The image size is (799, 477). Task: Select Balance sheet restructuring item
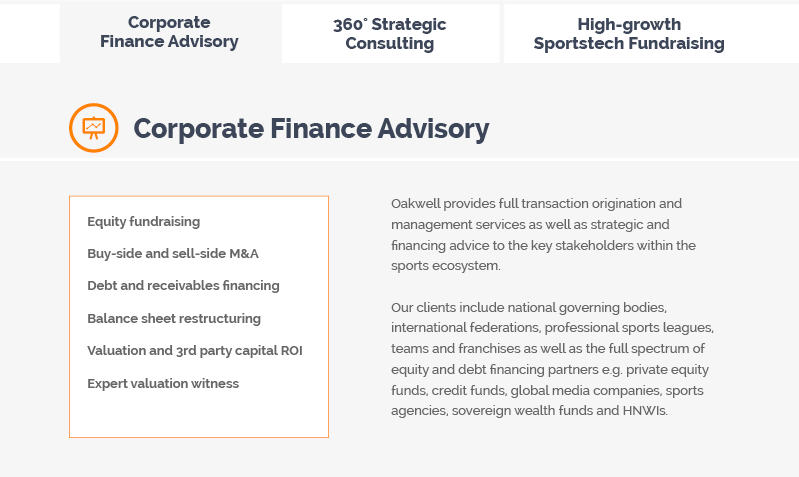pyautogui.click(x=174, y=319)
